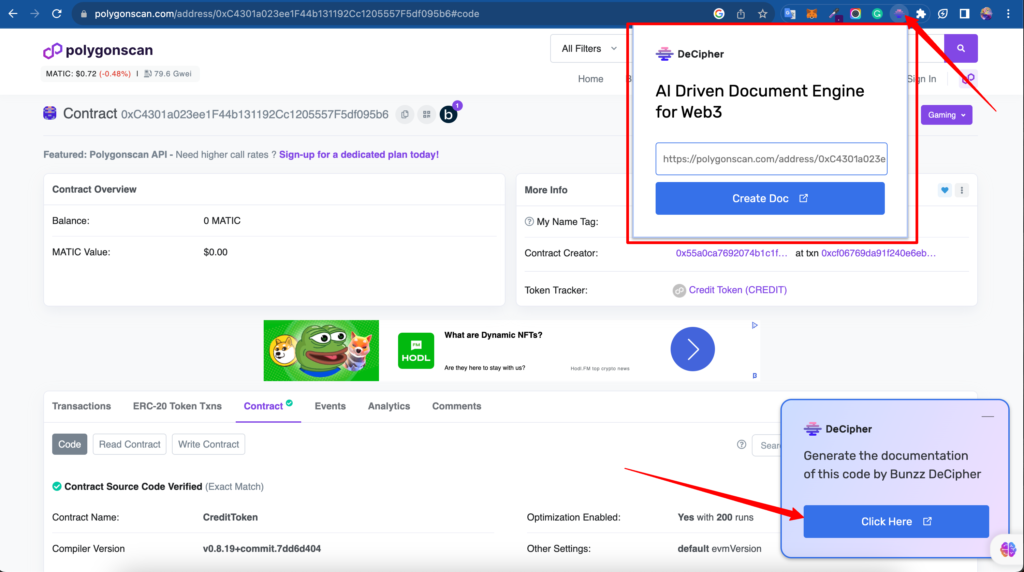Viewport: 1024px width, 572px height.
Task: Reload the page with the refresh icon
Action: tap(57, 14)
